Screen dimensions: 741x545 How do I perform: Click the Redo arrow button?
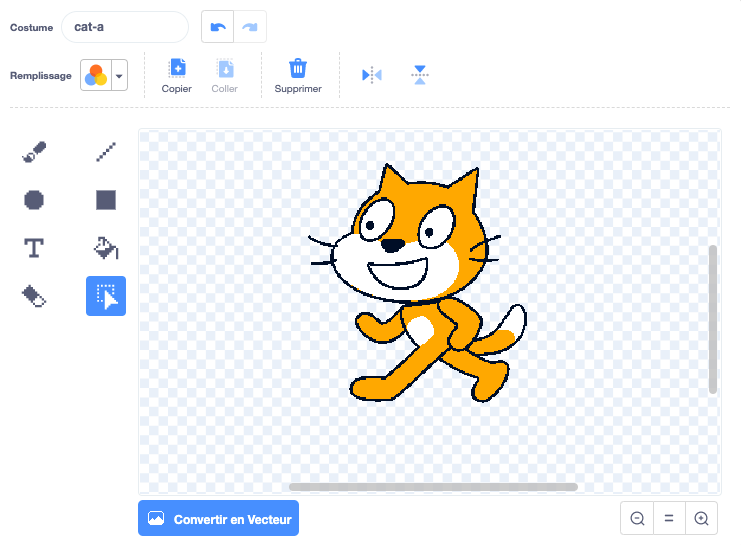[x=250, y=27]
